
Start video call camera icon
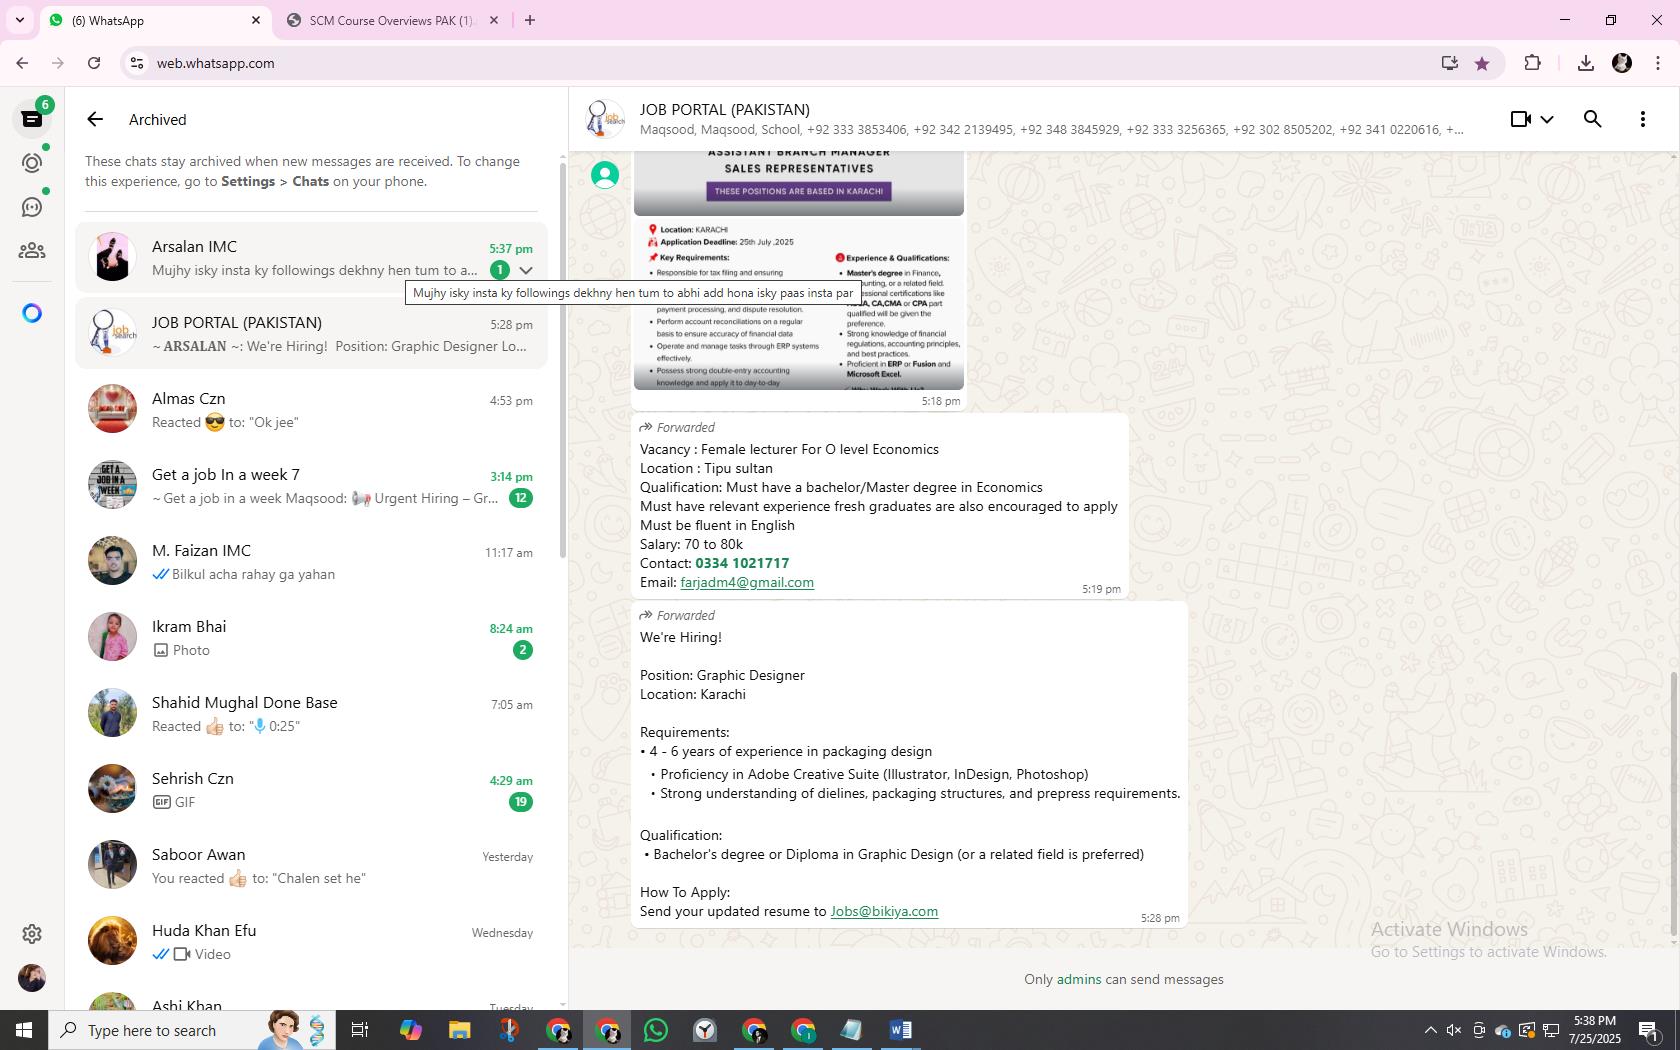(x=1520, y=119)
